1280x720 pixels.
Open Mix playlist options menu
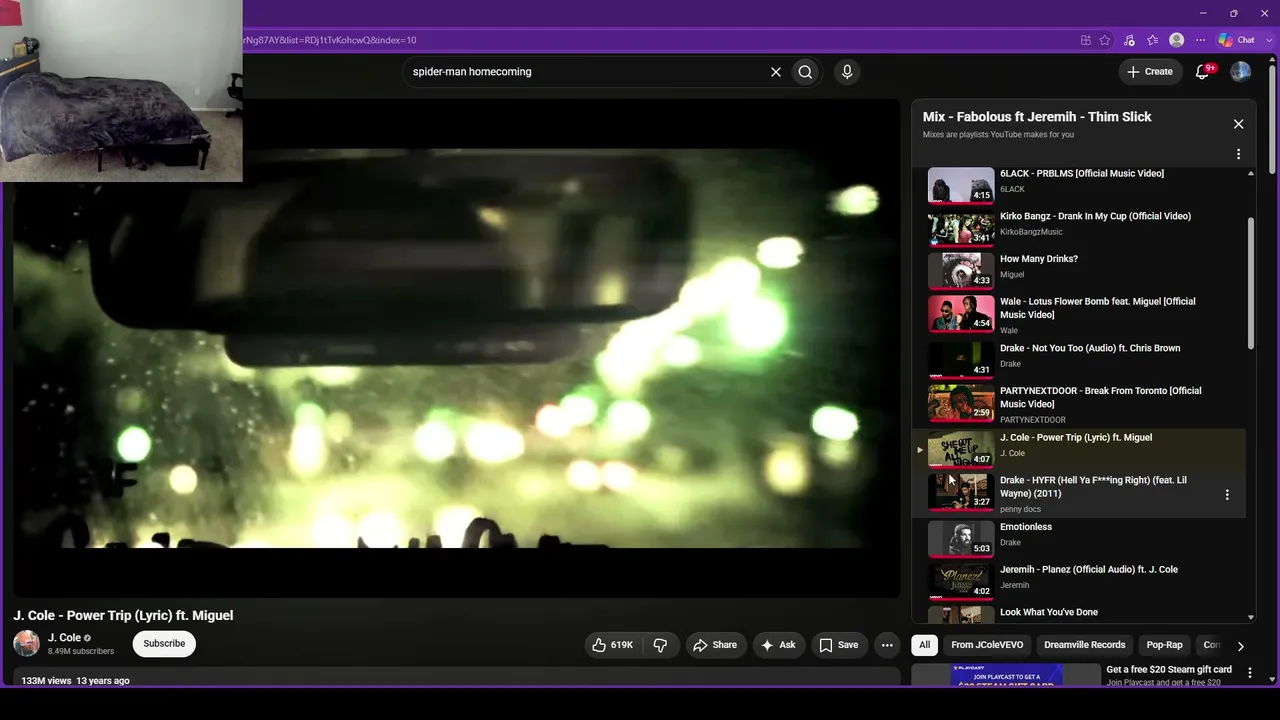1238,154
